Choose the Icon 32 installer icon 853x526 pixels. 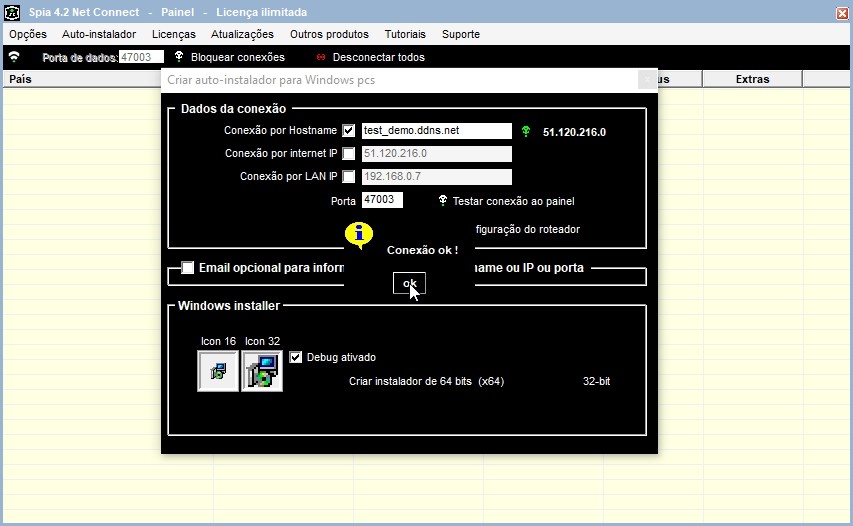262,371
